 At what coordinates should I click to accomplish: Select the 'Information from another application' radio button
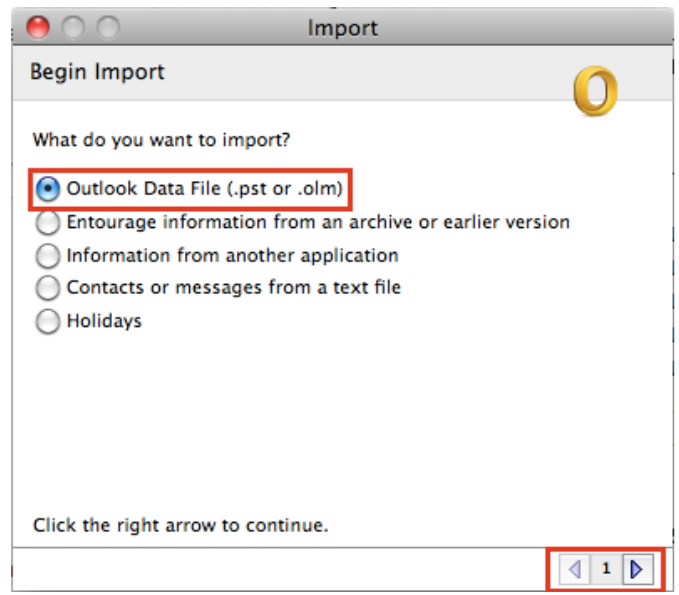(48, 256)
